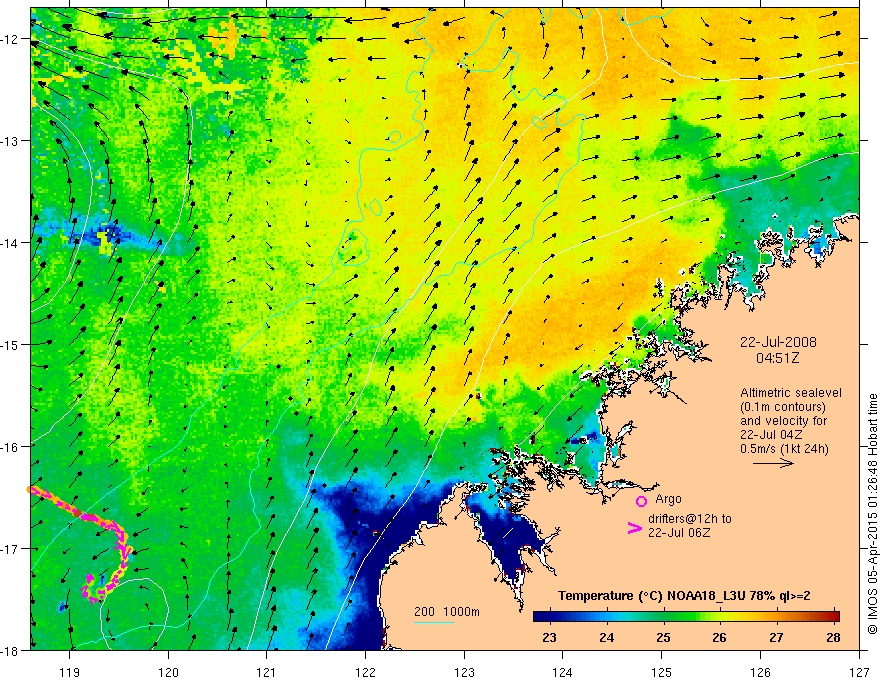Image resolution: width=880 pixels, height=680 pixels.
Task: Click the longitude axis label "124"
Action: click(x=563, y=672)
